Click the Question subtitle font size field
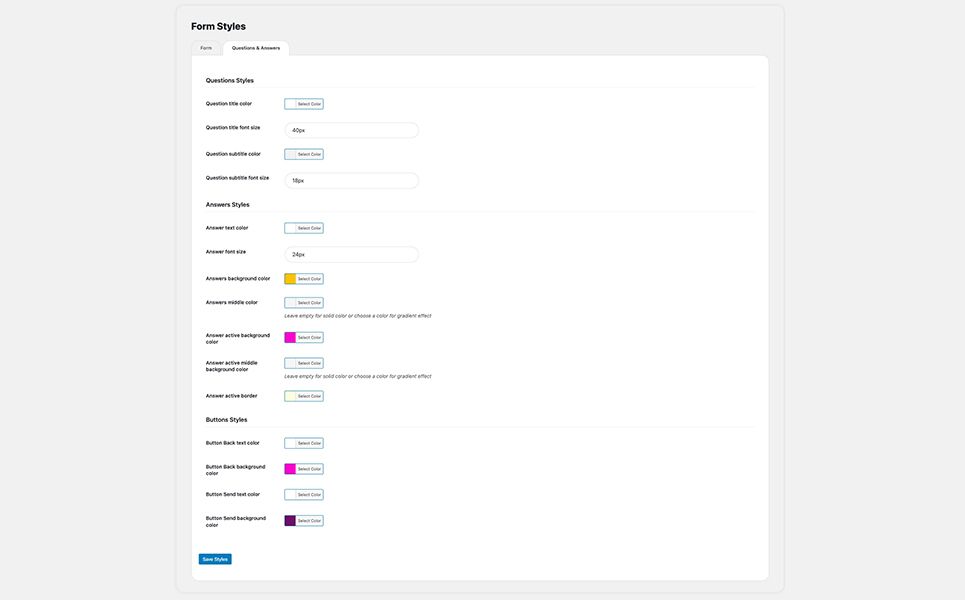The image size is (965, 600). pyautogui.click(x=351, y=181)
